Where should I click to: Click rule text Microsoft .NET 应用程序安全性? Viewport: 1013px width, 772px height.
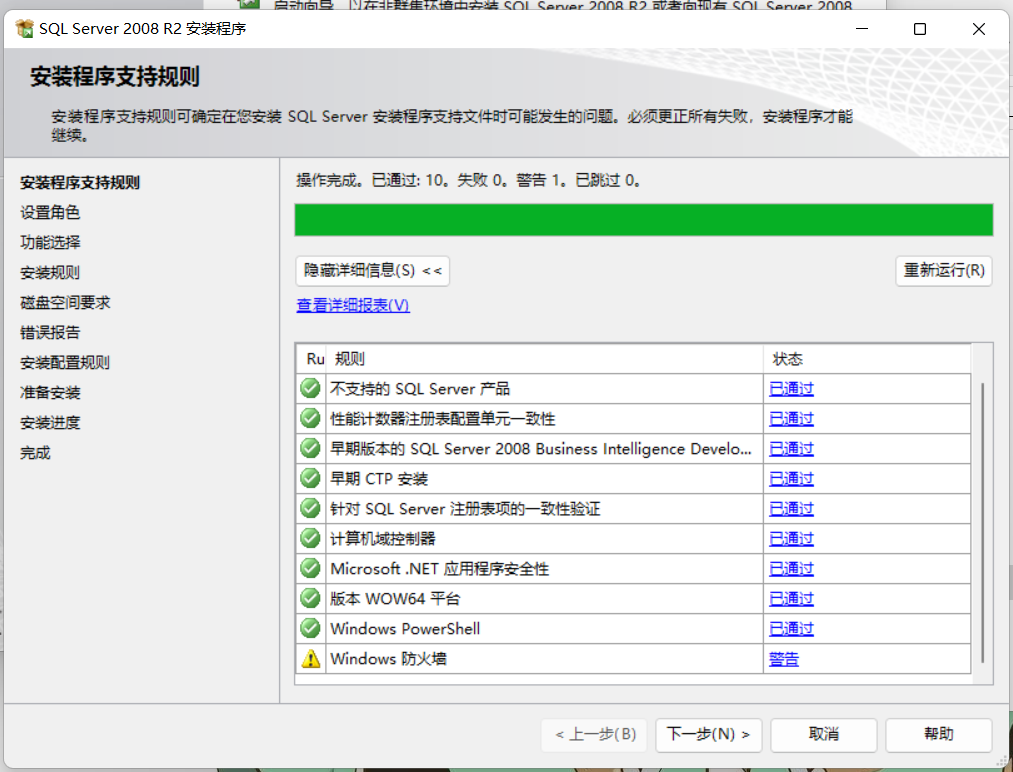(439, 569)
